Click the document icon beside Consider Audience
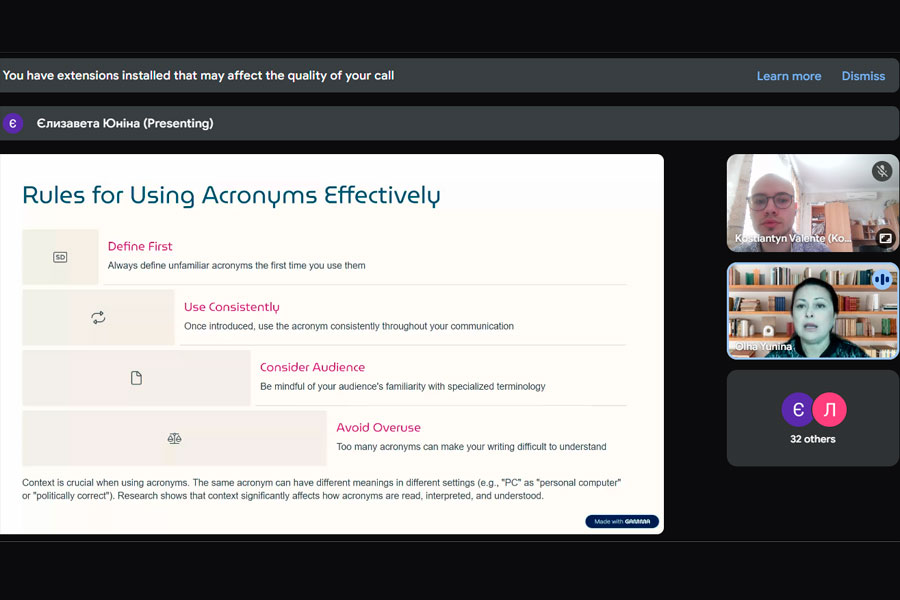Viewport: 900px width, 600px height. (x=136, y=378)
